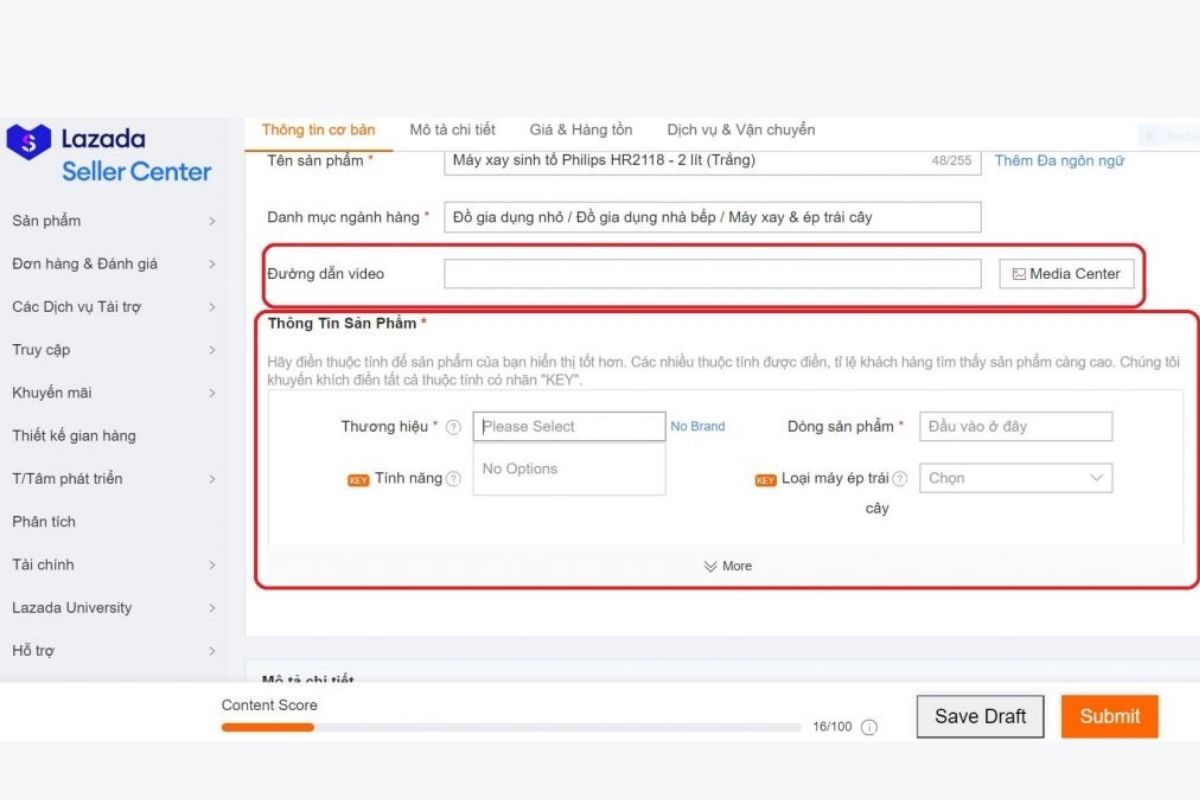Click the No Brand link
1200x800 pixels.
(x=698, y=426)
